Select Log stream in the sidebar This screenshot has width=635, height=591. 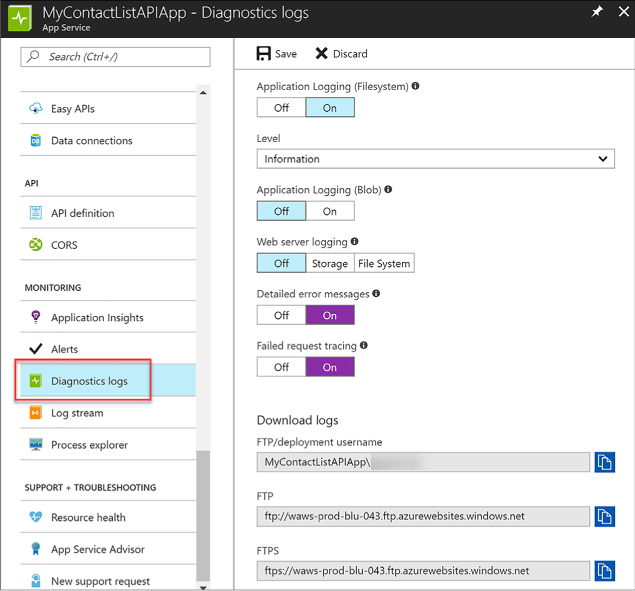[x=108, y=413]
